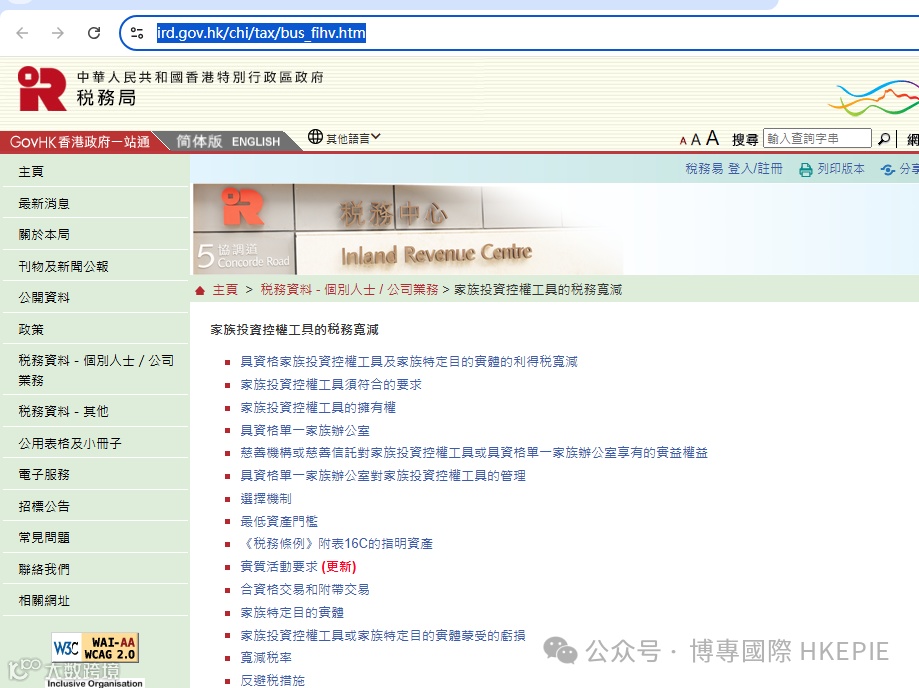
Task: Open 關於本局 in sidebar menu
Action: pos(44,234)
